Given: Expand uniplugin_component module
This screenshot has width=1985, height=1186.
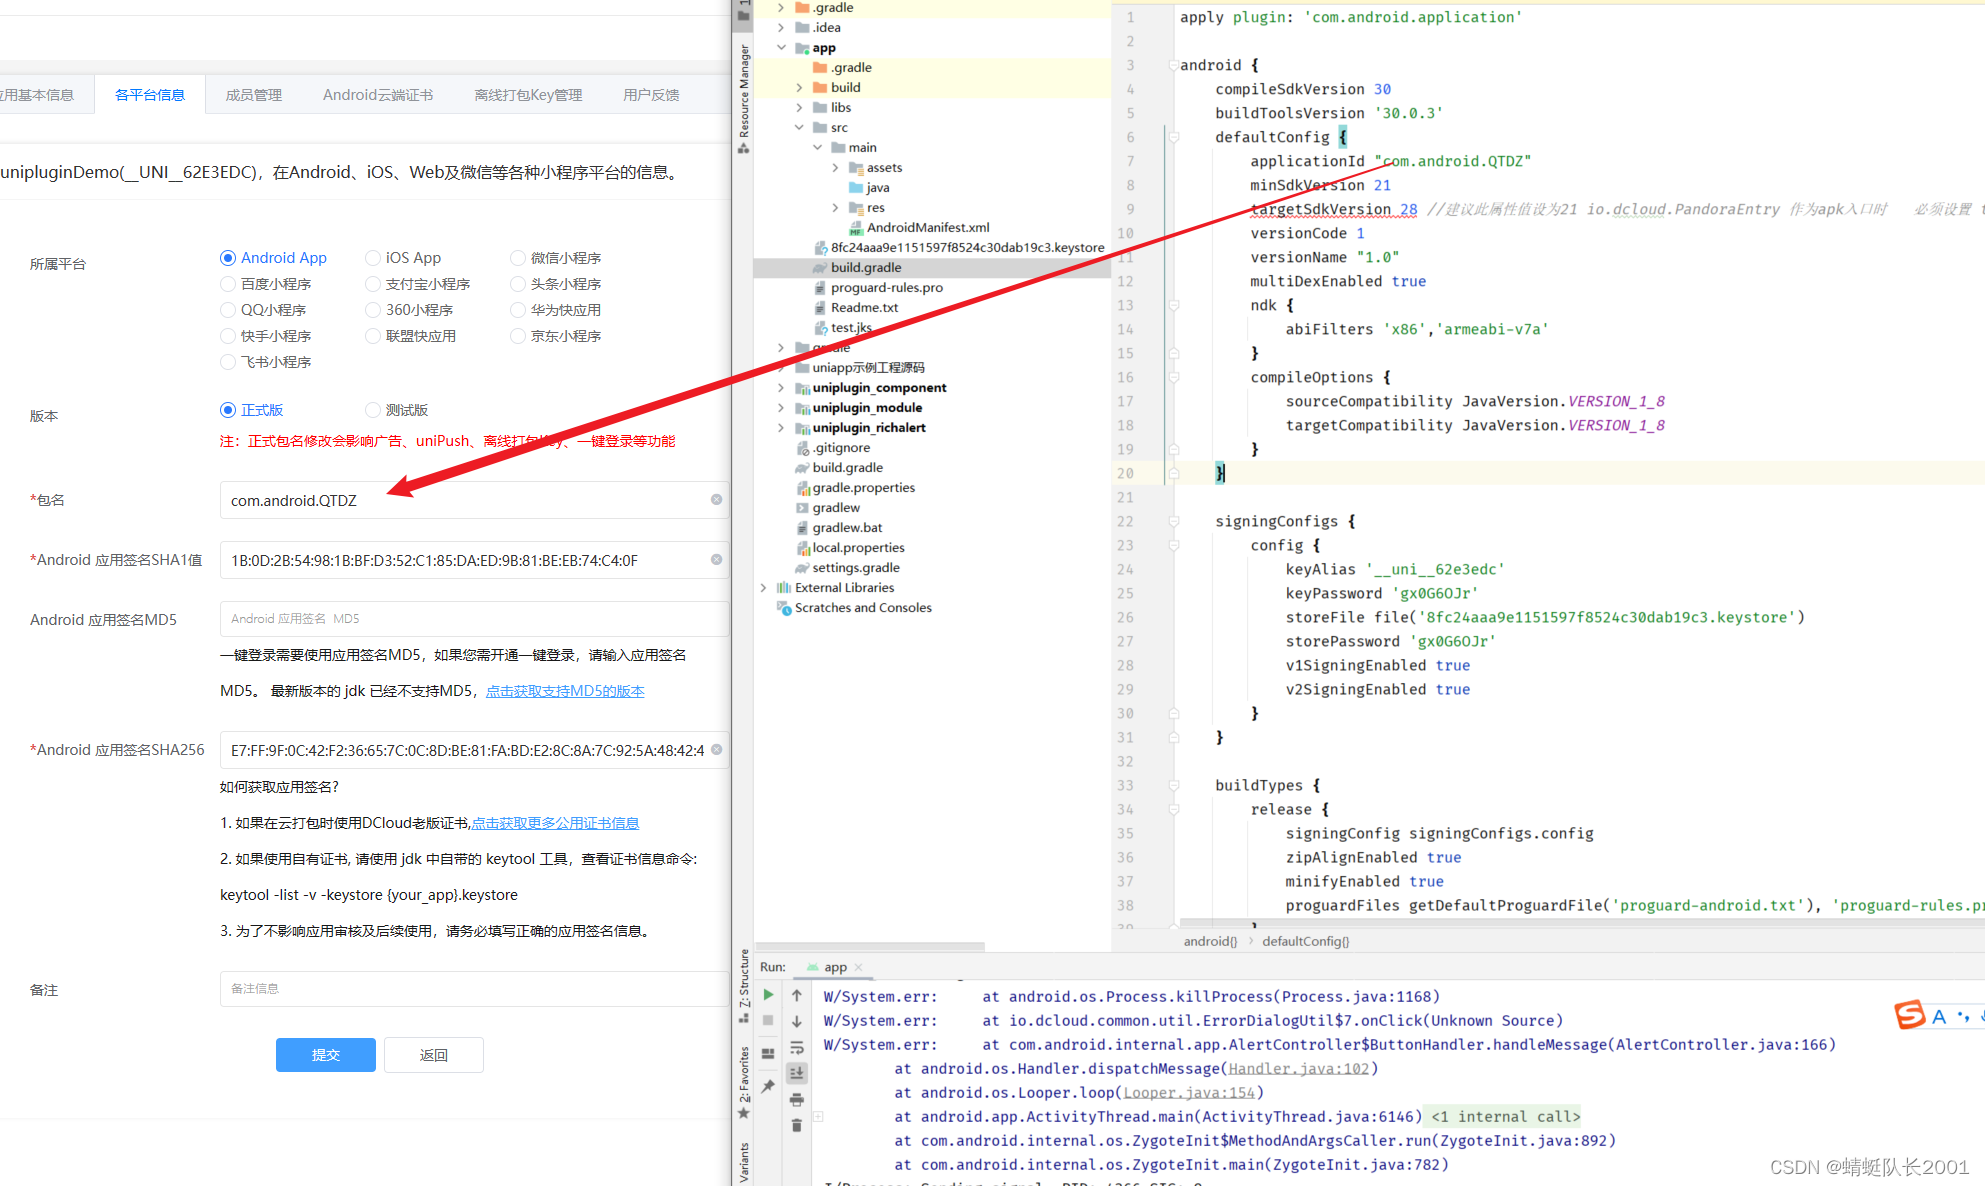Looking at the screenshot, I should (x=781, y=387).
